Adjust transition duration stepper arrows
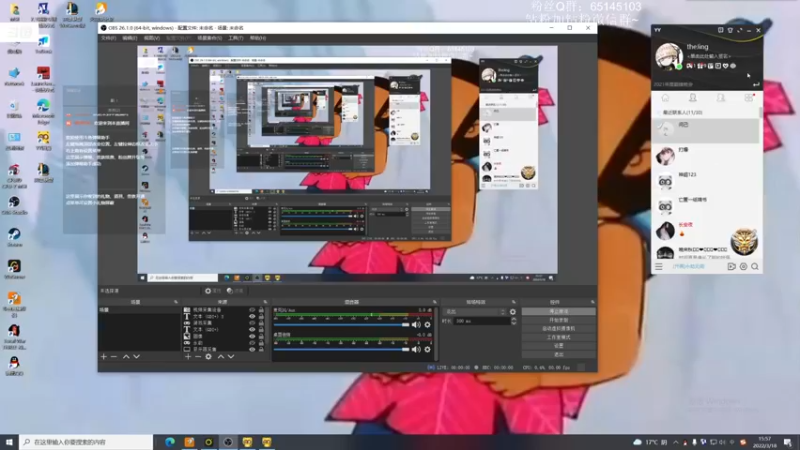 click(x=513, y=321)
